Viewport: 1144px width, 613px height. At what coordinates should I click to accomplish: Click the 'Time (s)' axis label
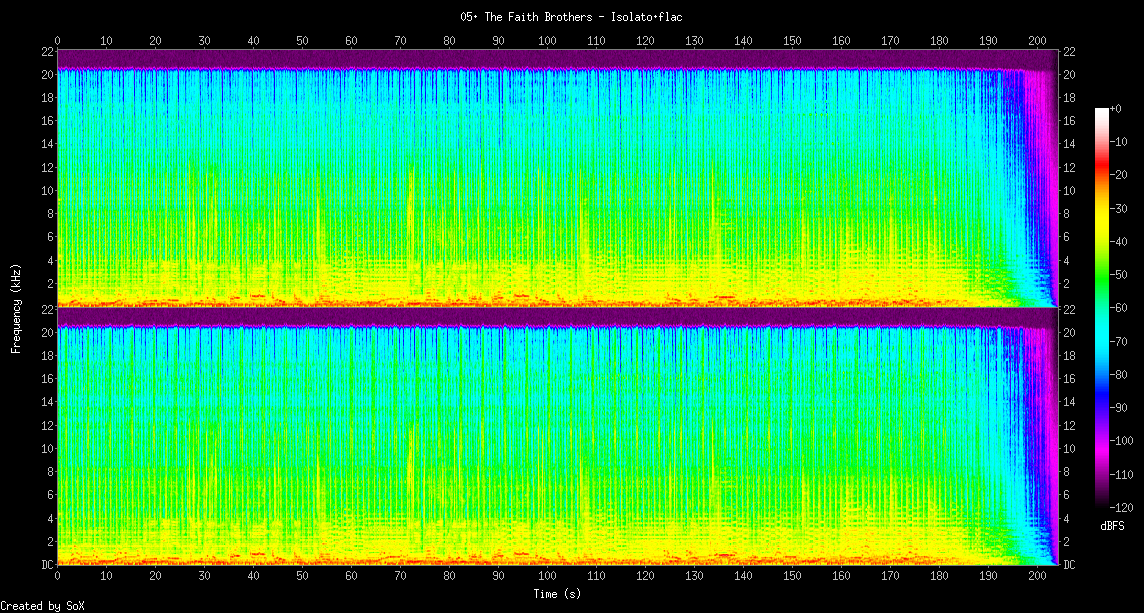(x=557, y=594)
